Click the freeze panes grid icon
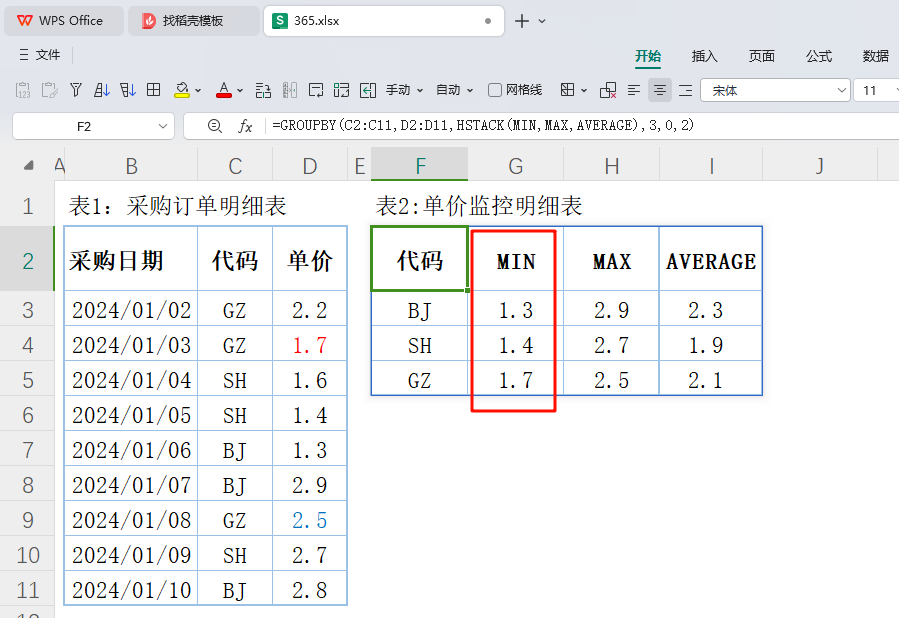This screenshot has width=899, height=618. coord(154,90)
